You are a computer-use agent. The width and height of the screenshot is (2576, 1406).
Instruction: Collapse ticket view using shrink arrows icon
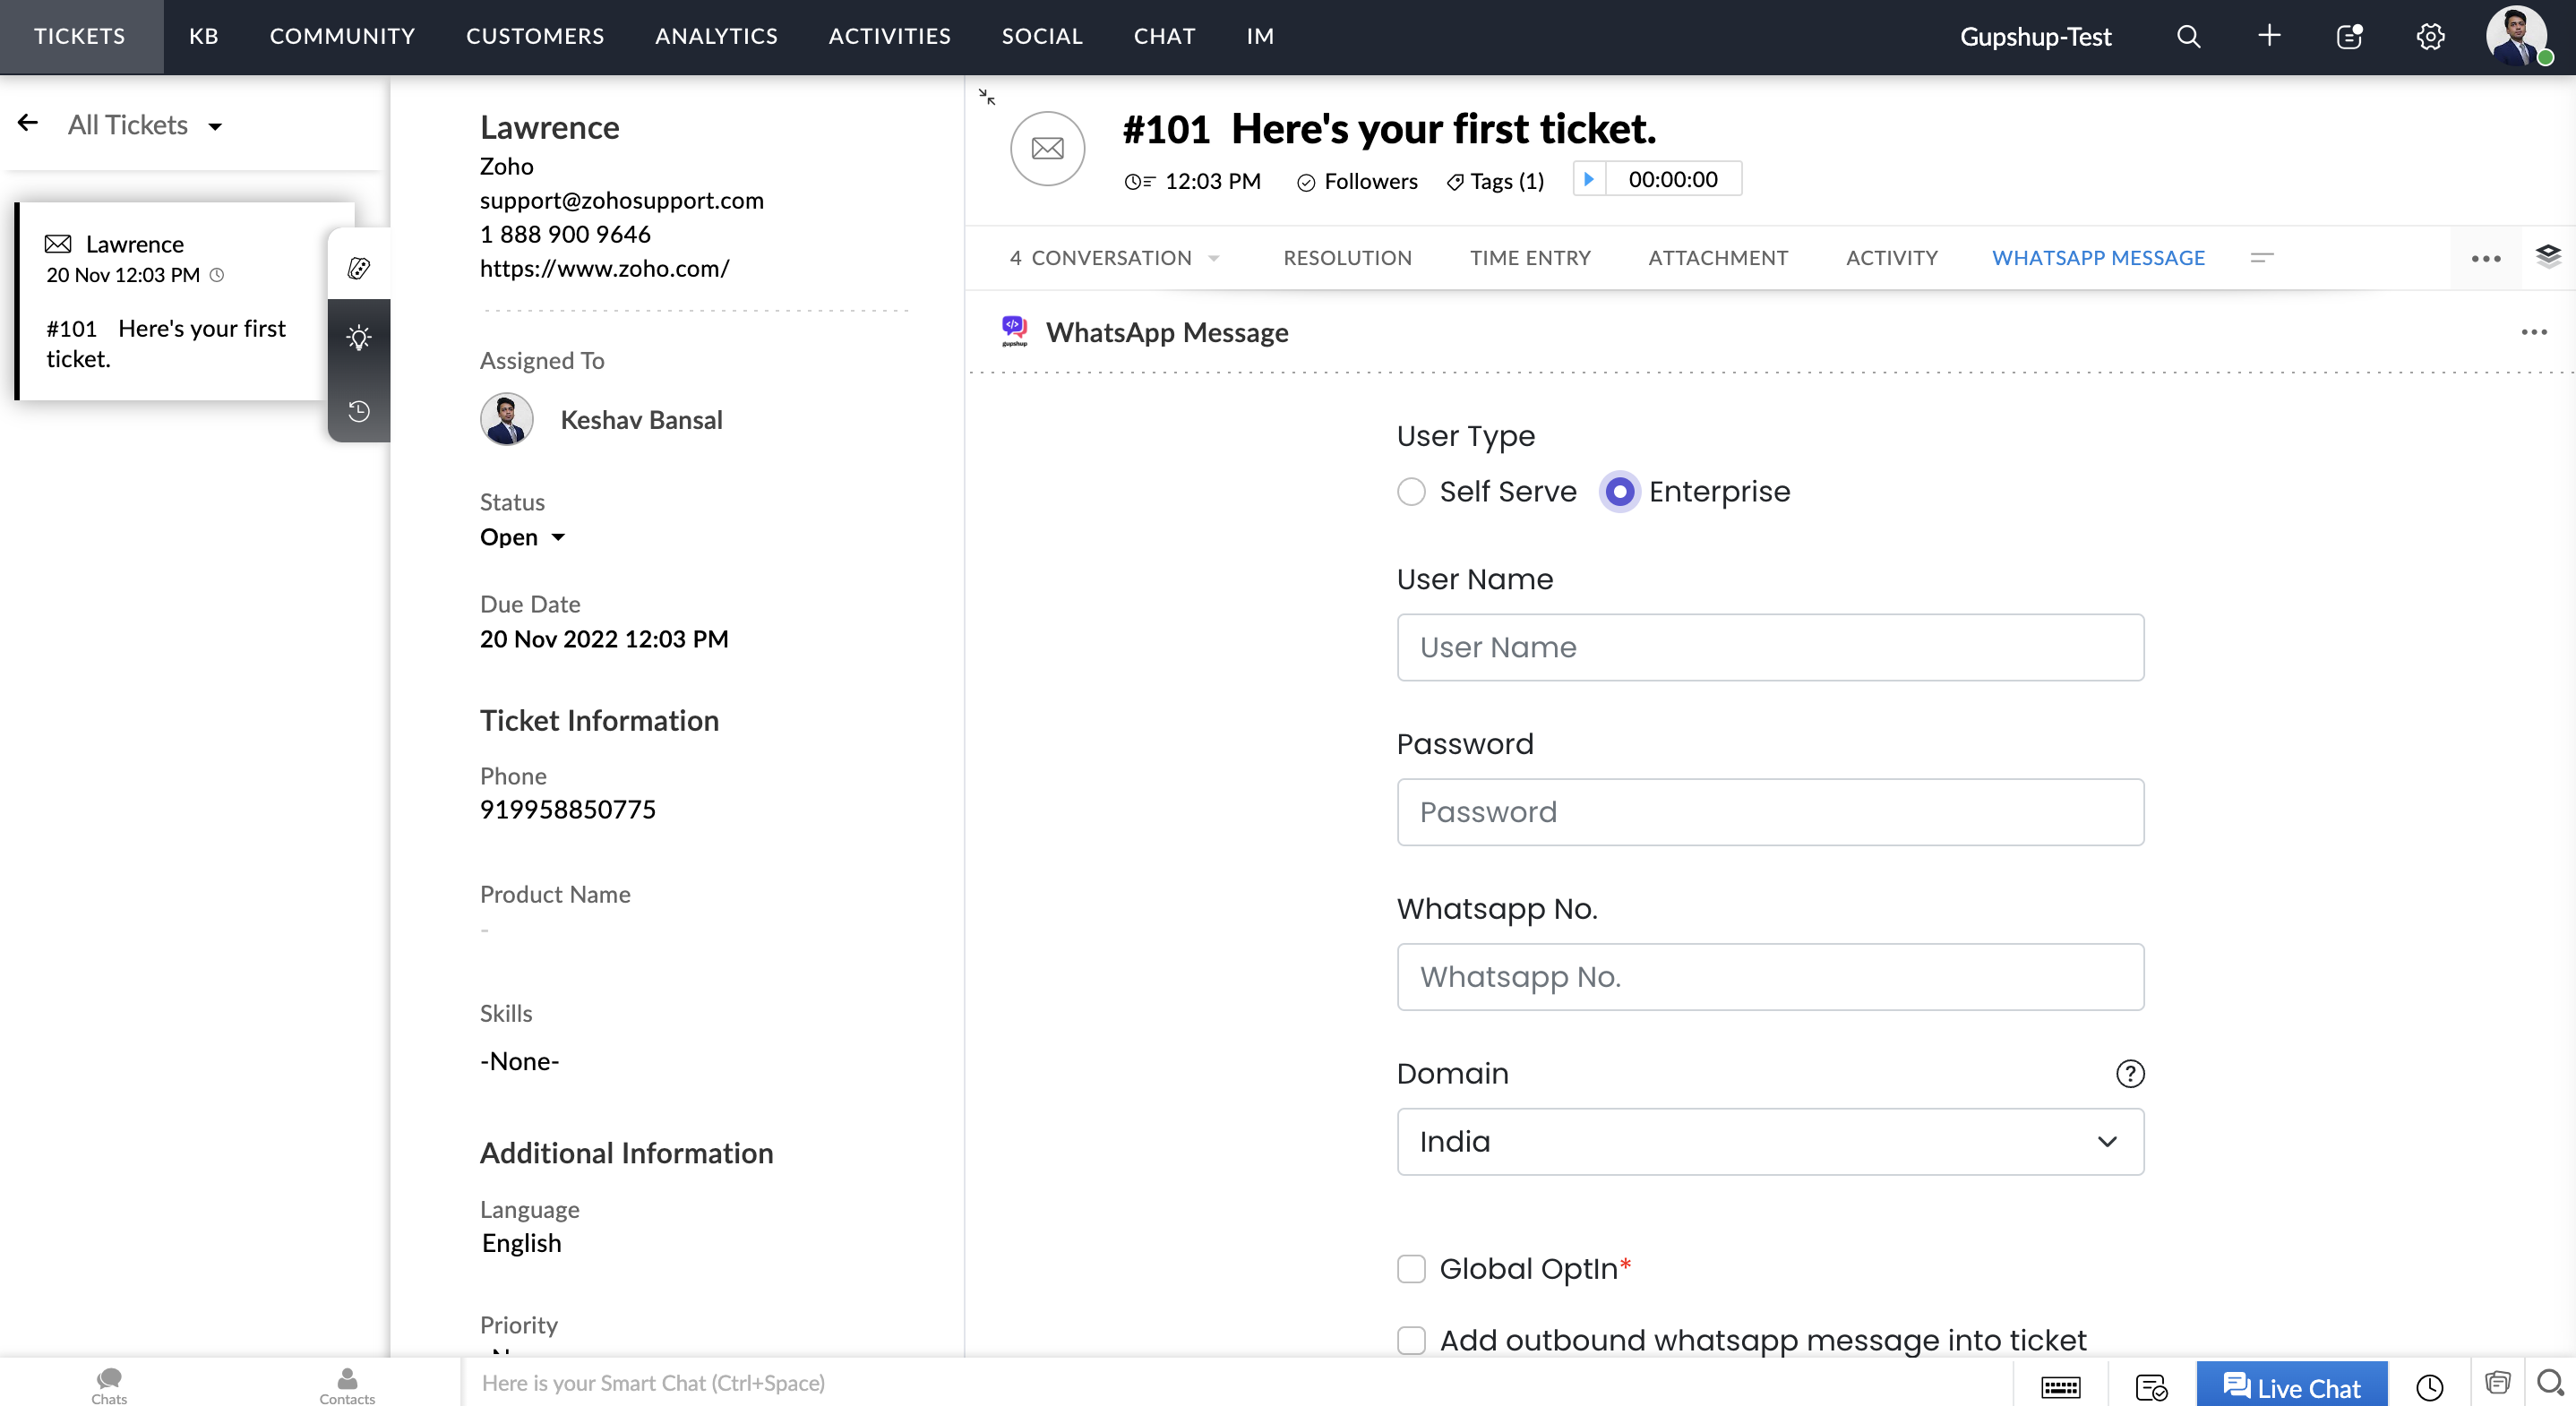pyautogui.click(x=987, y=97)
